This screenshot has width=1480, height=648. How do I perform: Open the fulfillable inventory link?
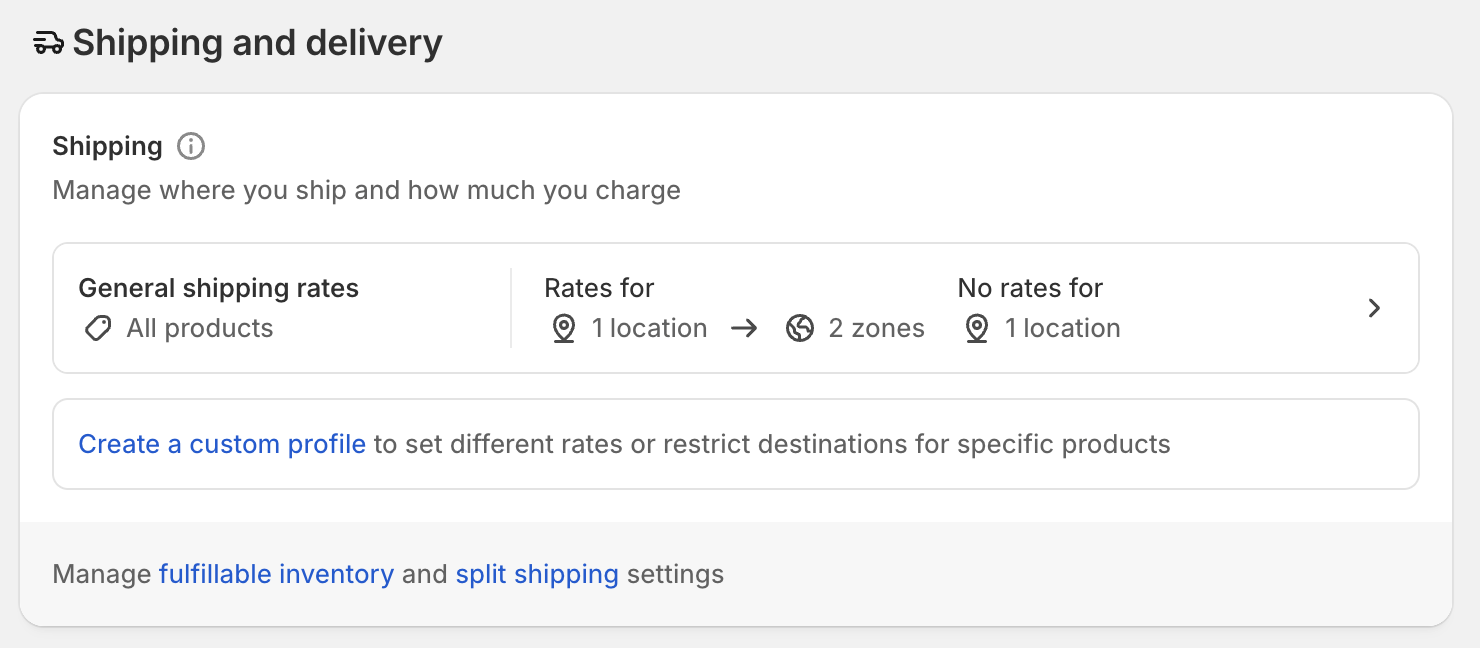click(x=276, y=575)
